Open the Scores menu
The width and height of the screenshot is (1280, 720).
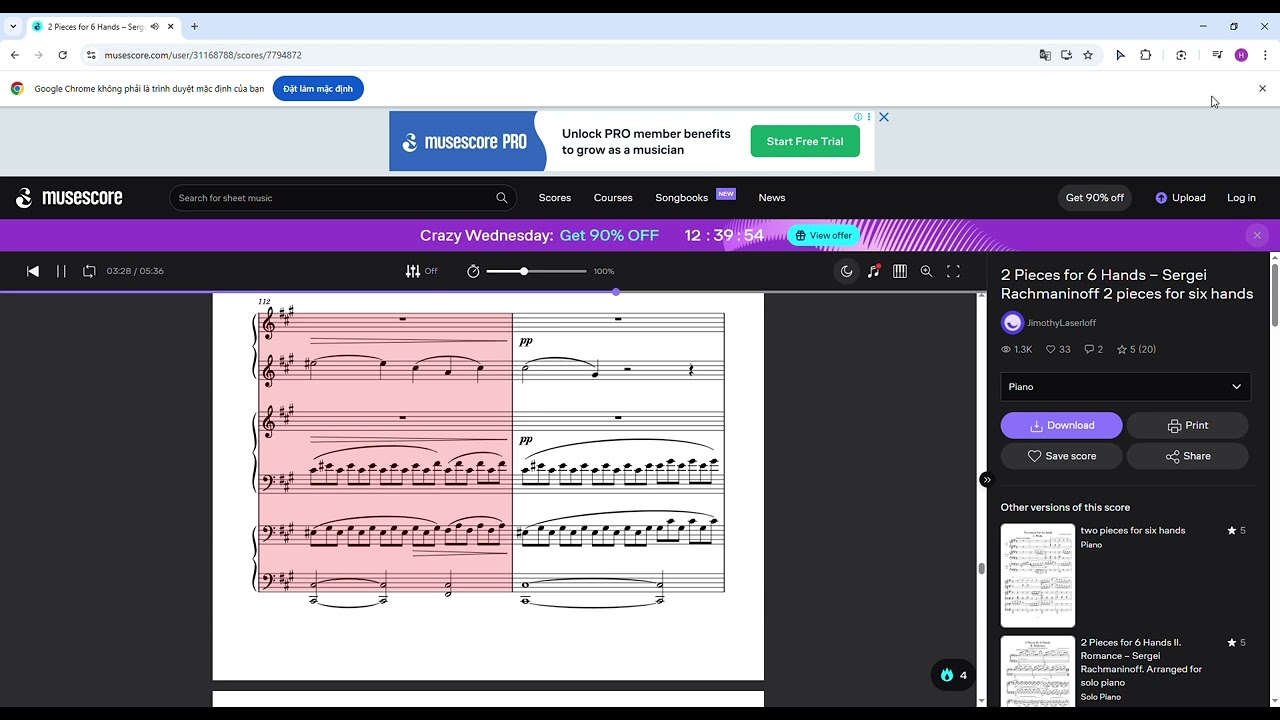[x=555, y=198]
